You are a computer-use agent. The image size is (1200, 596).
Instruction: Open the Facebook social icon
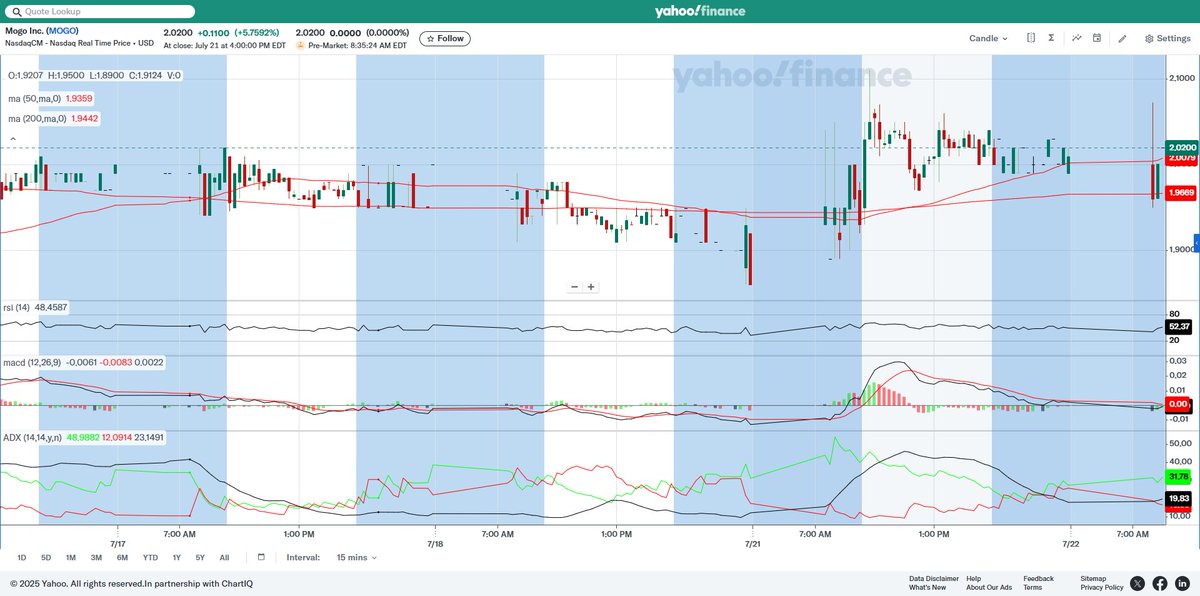(x=1160, y=583)
